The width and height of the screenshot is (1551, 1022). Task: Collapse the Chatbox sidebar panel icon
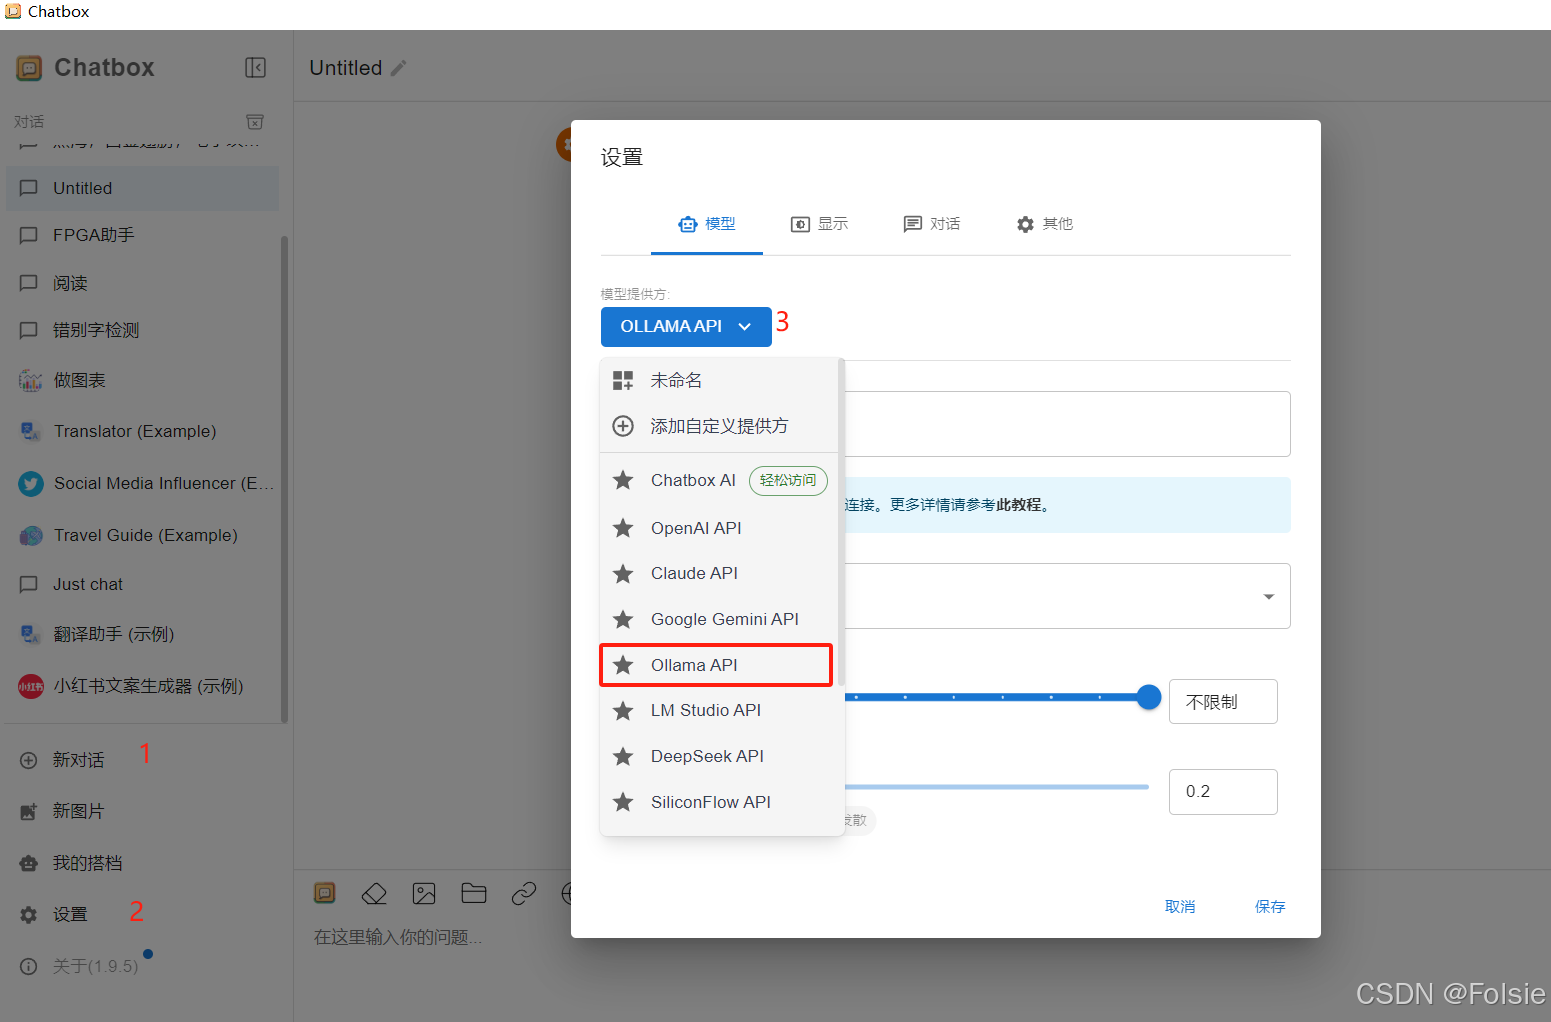[256, 67]
